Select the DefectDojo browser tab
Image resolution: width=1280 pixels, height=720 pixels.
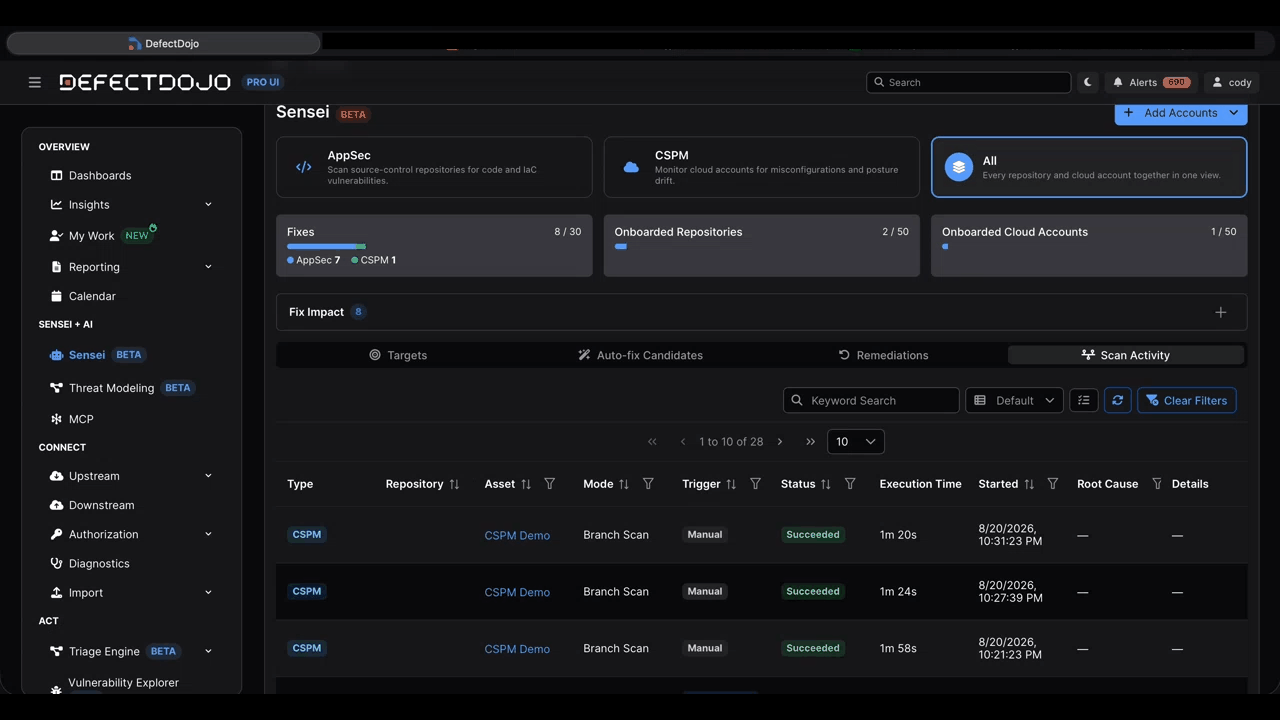pos(163,43)
